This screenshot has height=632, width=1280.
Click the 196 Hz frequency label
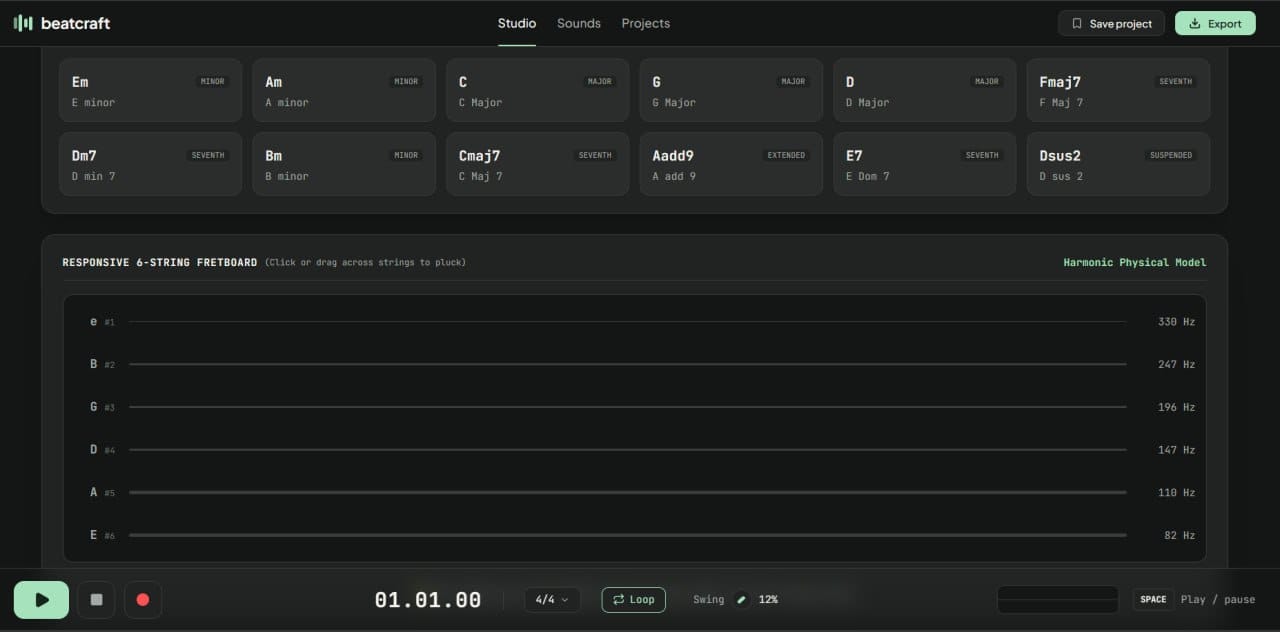1176,407
